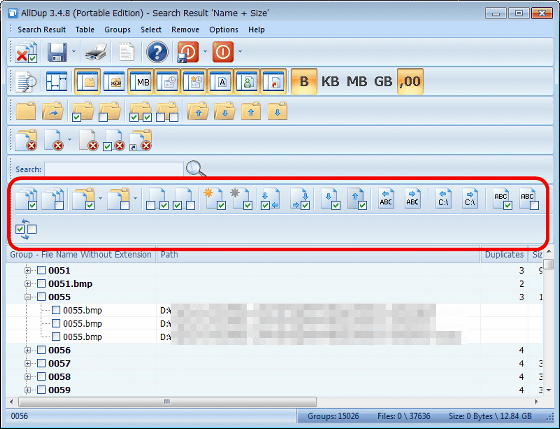Expand the group 0058 tree node
Viewport: 560px width, 429px height.
28,376
